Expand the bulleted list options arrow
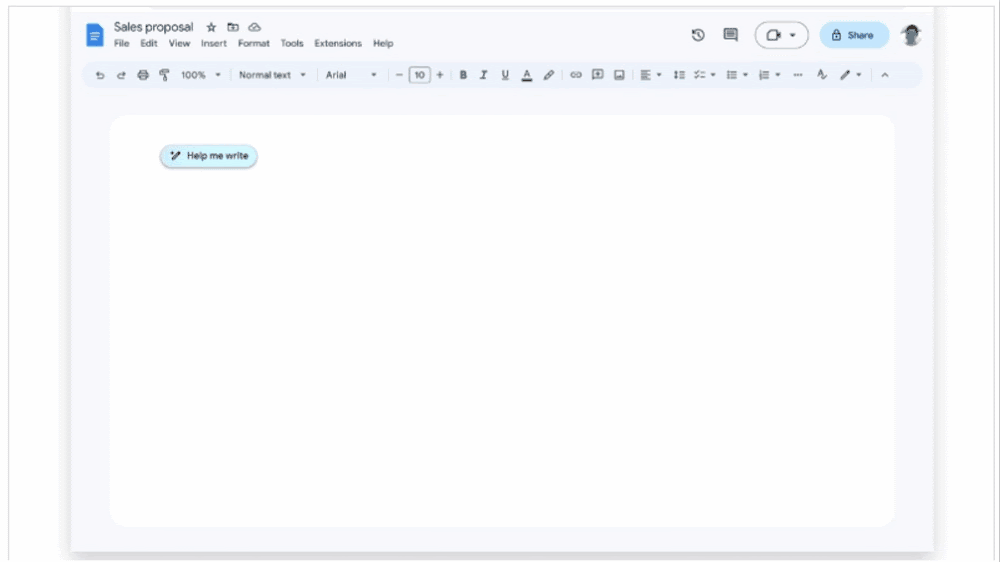Viewport: 1000px width, 562px height. pyautogui.click(x=745, y=75)
